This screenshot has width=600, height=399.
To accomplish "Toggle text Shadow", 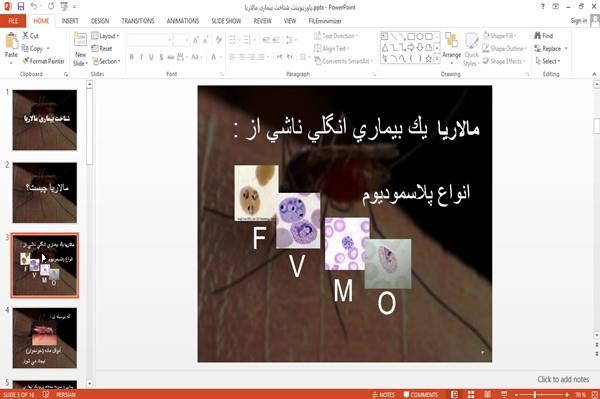I will 161,57.
